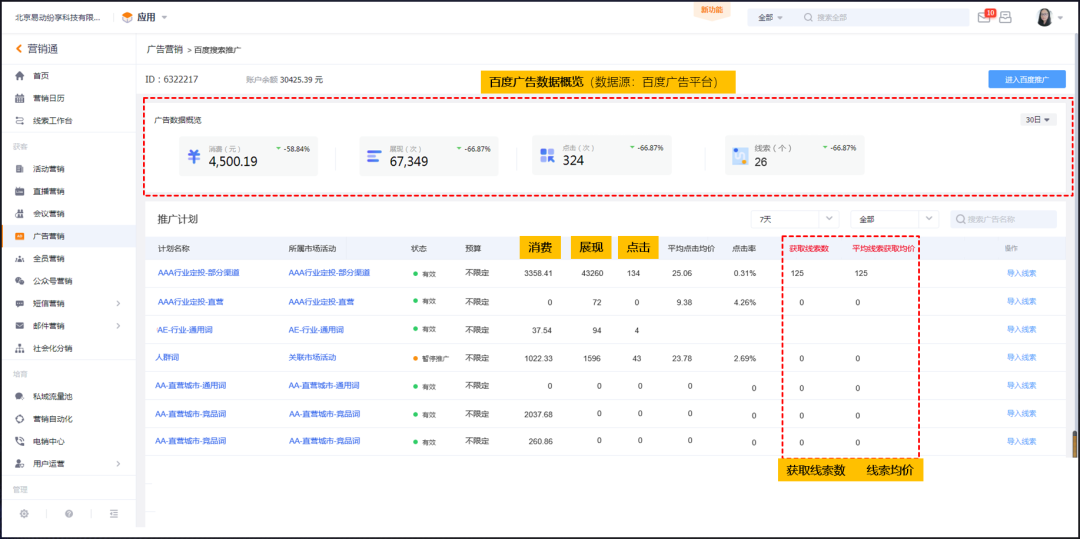This screenshot has width=1080, height=539.
Task: Open settings gear at sidebar bottom
Action: (24, 514)
